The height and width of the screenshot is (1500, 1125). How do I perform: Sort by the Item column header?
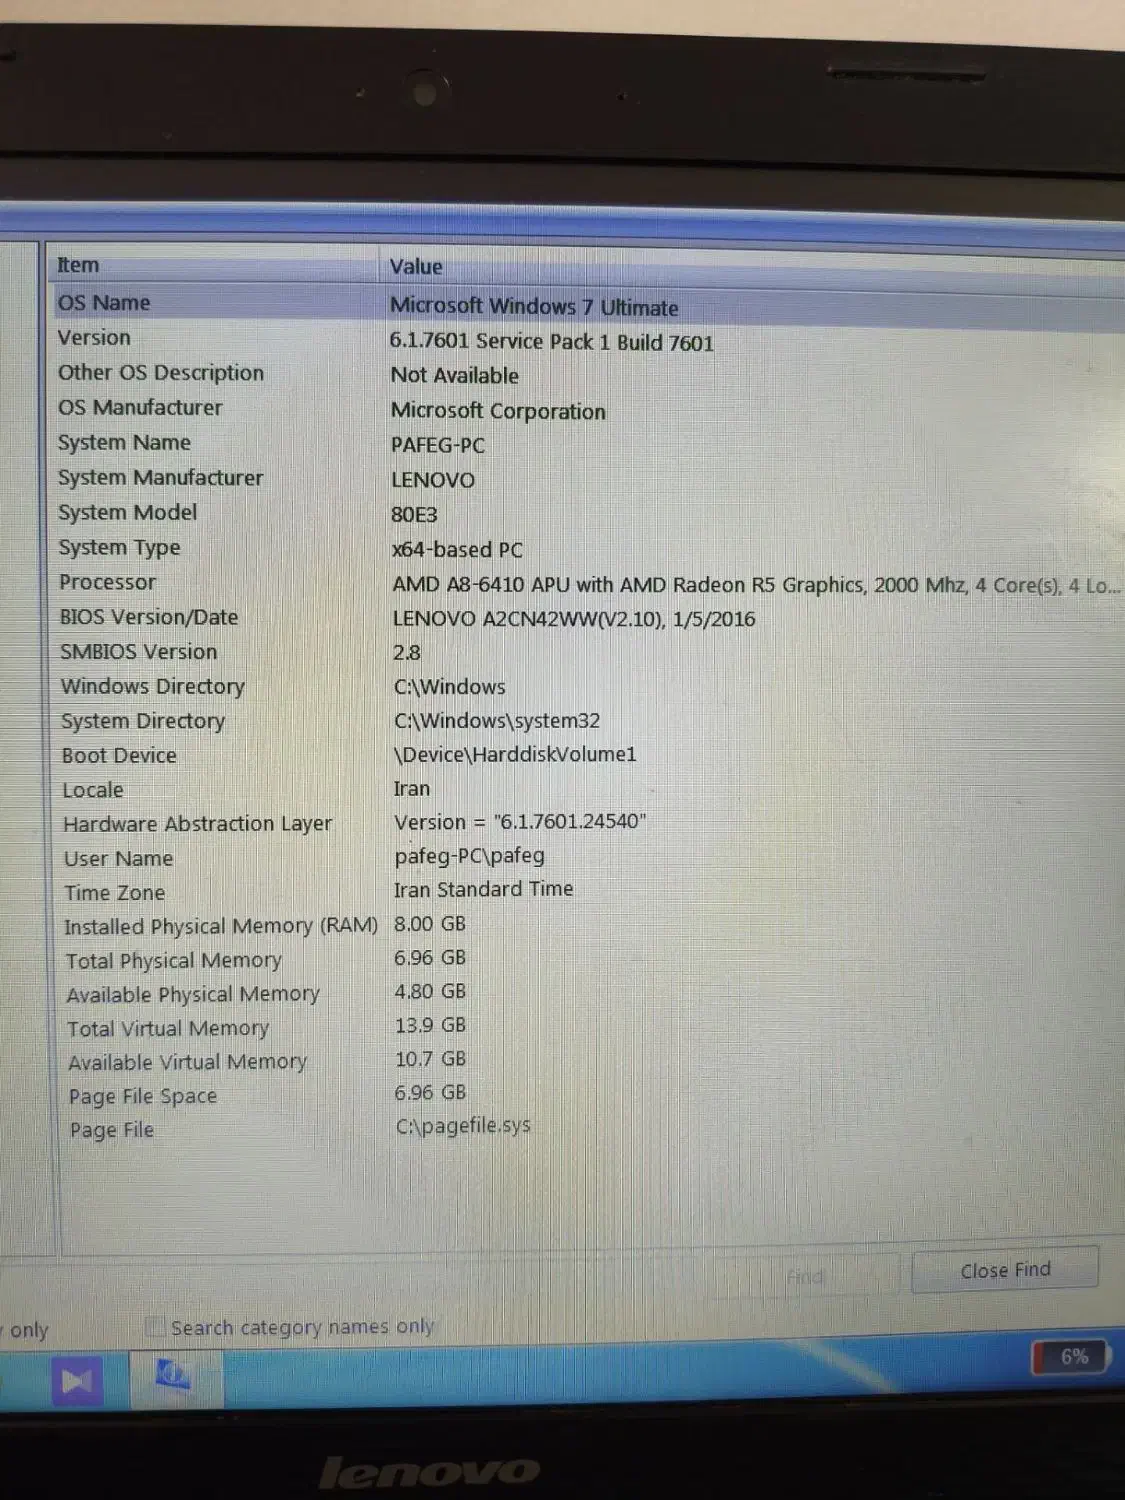[x=212, y=265]
